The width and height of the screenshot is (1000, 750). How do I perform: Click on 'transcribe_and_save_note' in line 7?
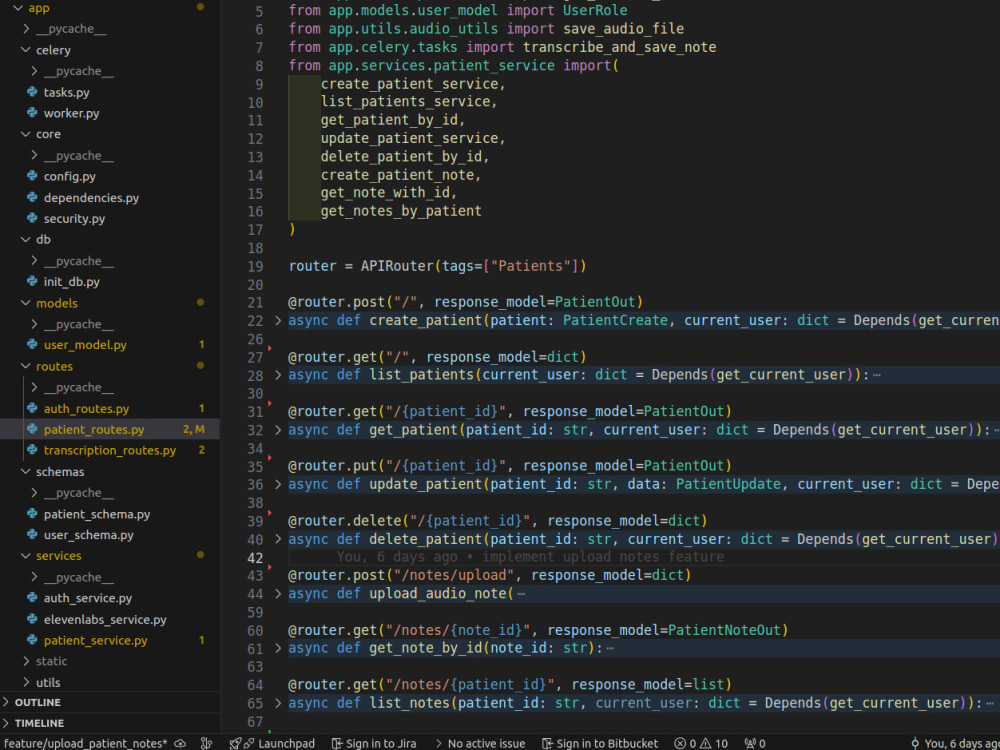point(619,47)
